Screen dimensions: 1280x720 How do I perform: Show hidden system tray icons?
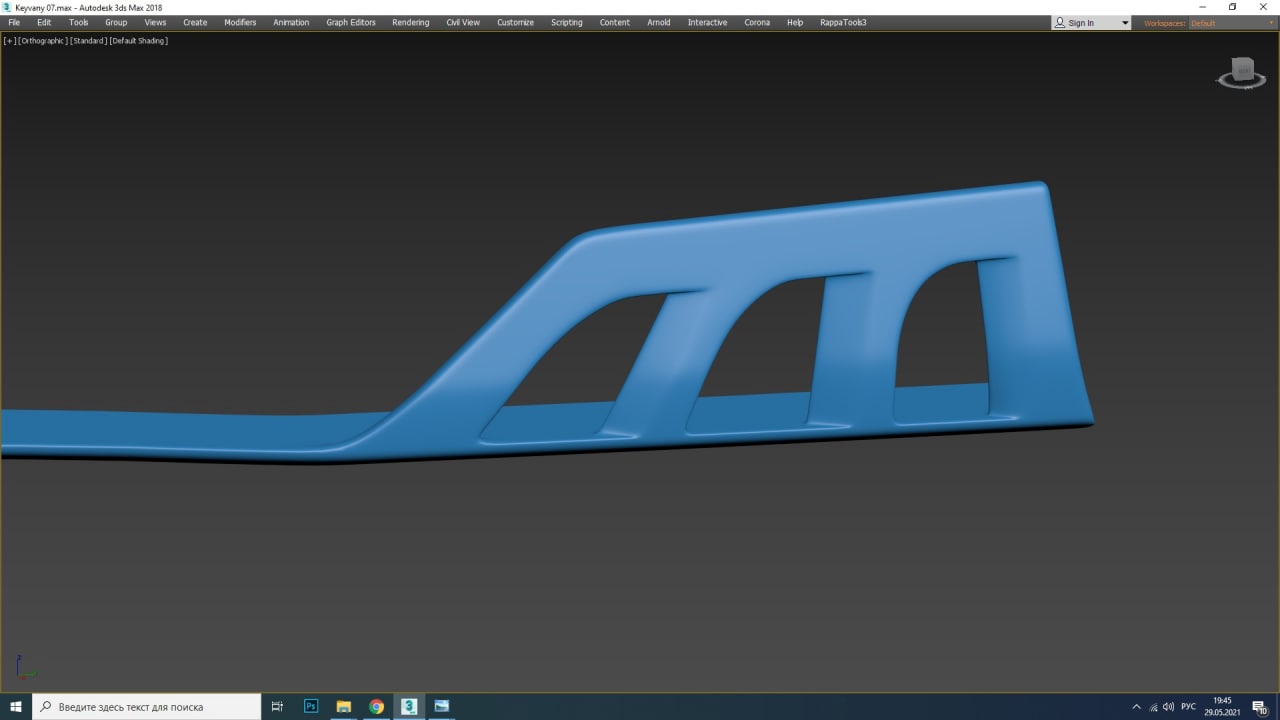tap(1136, 707)
